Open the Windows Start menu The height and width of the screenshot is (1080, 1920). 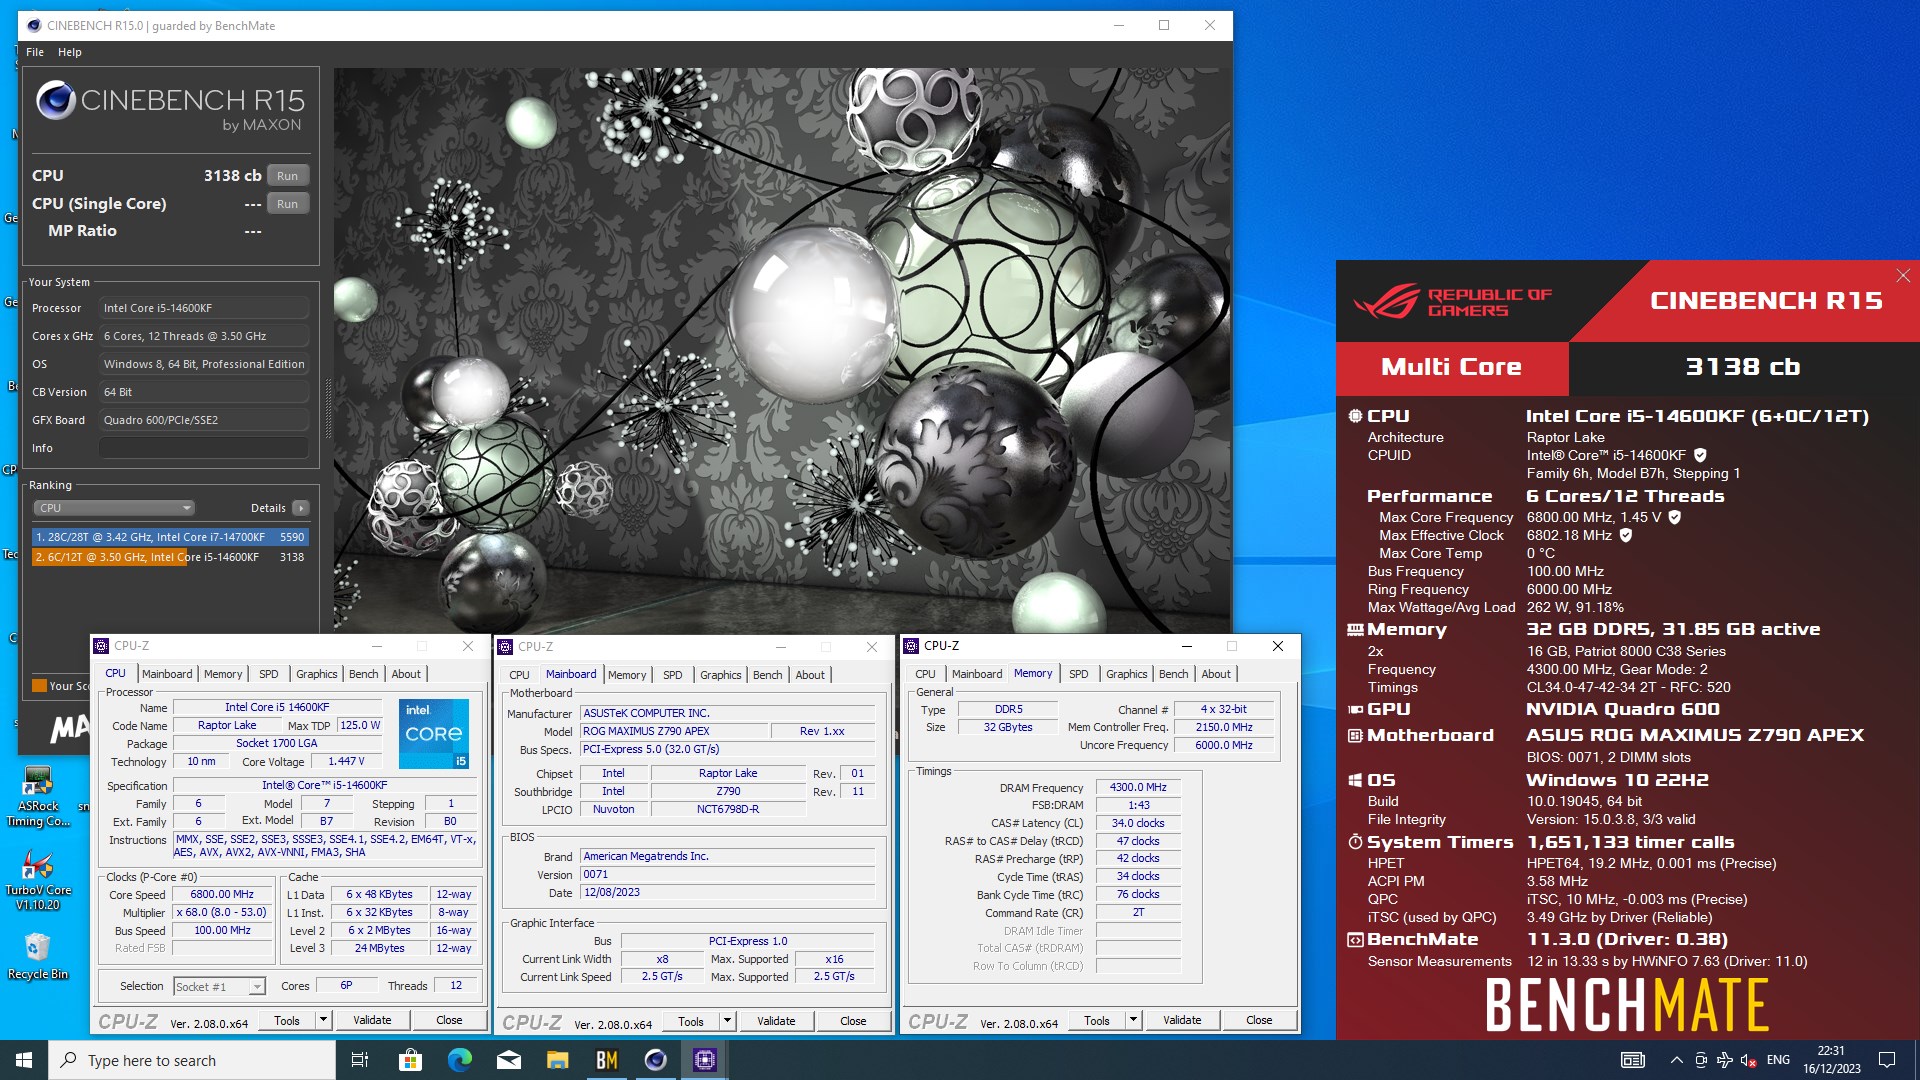(24, 1060)
